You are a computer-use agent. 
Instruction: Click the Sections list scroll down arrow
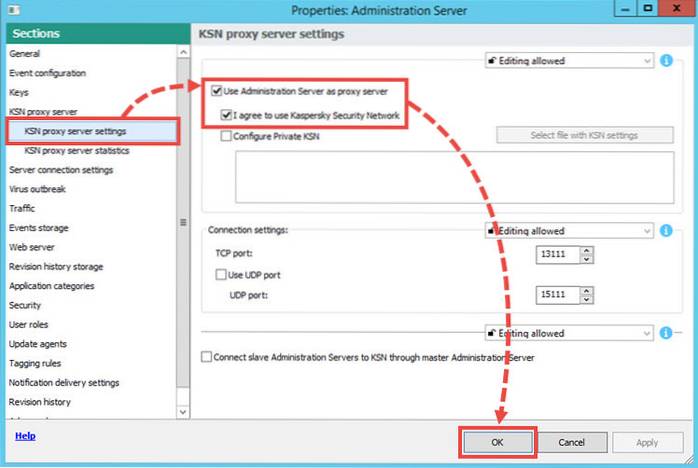[182, 411]
